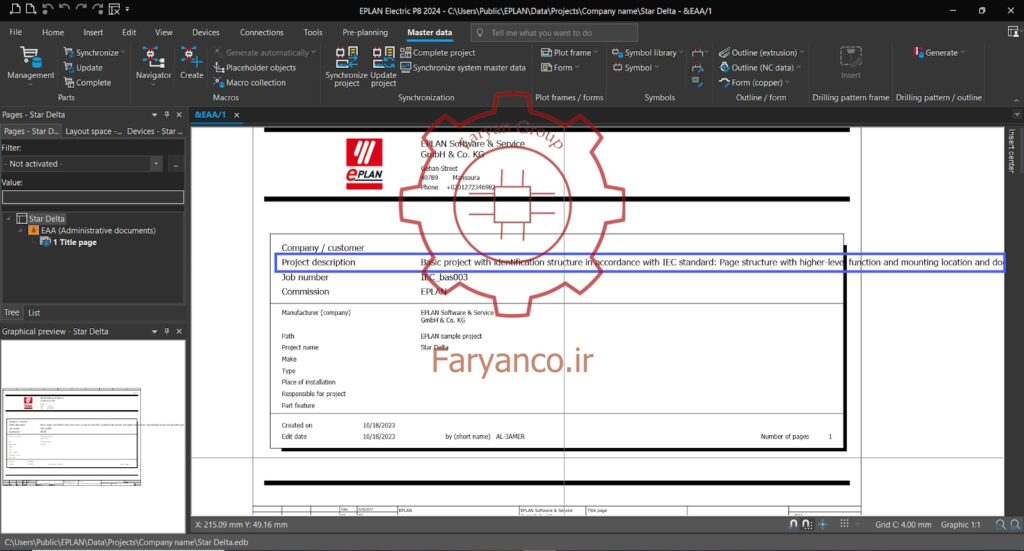Open Generate drilling pattern dropdown
Screen dimensions: 1024x551
pos(939,53)
